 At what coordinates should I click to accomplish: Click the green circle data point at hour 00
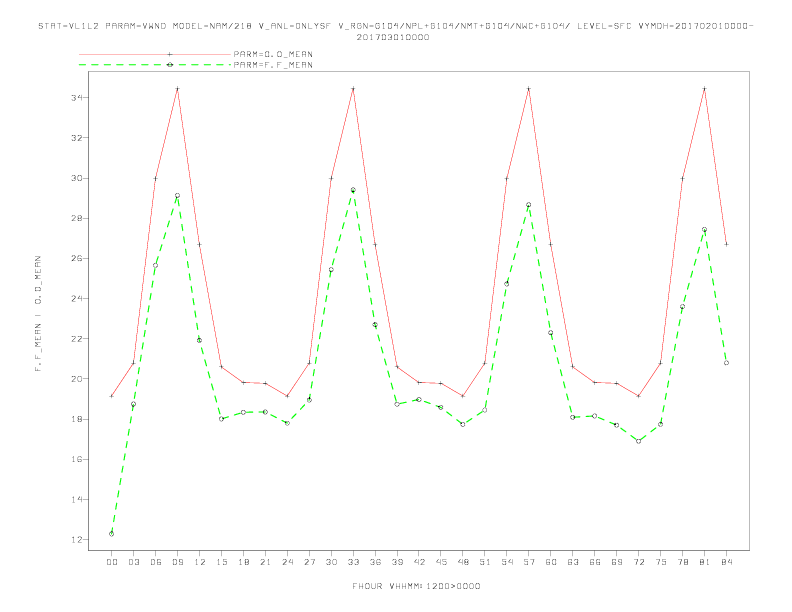pos(112,534)
